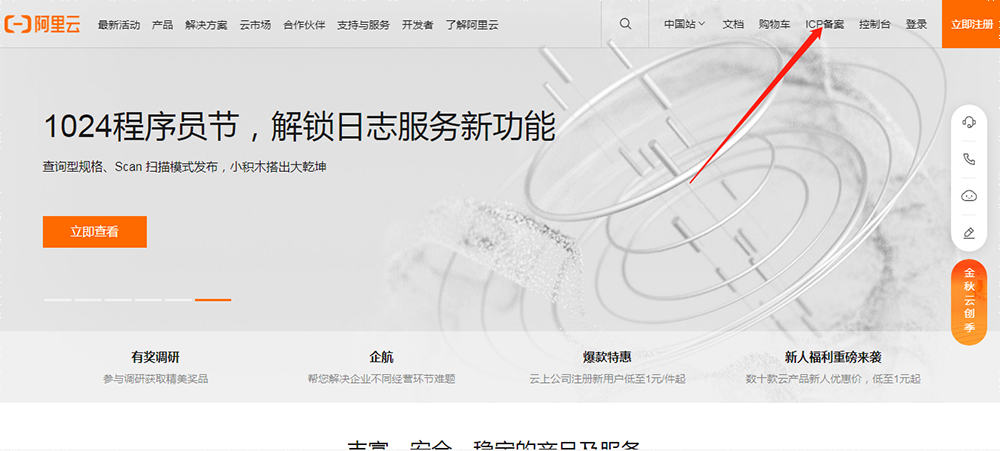Screen dimensions: 1000x451
Task: Expand the 了解阿里云 menu
Action: click(x=472, y=24)
